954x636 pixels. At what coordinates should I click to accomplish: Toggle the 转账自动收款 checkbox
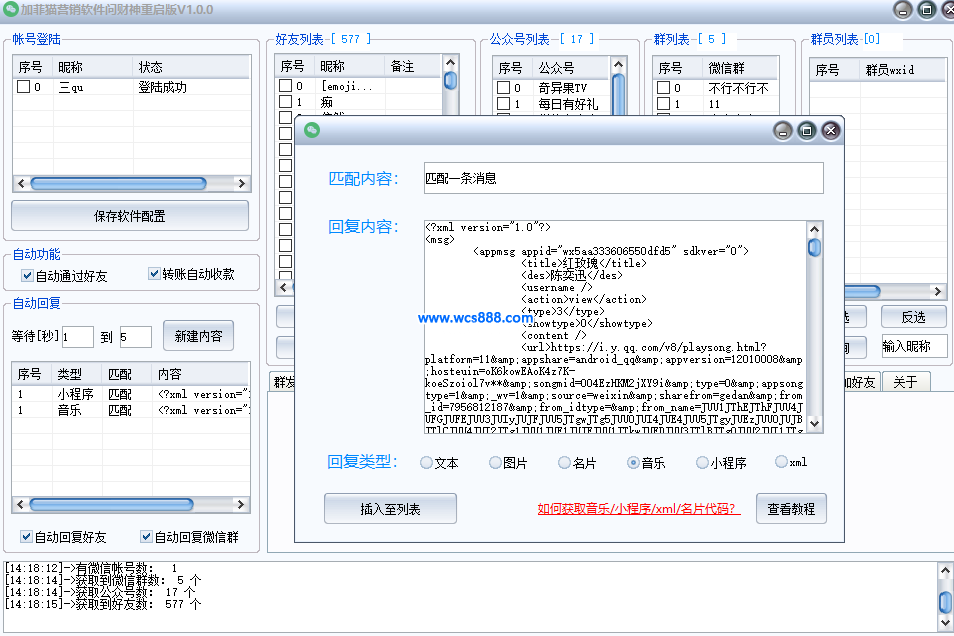pos(155,274)
